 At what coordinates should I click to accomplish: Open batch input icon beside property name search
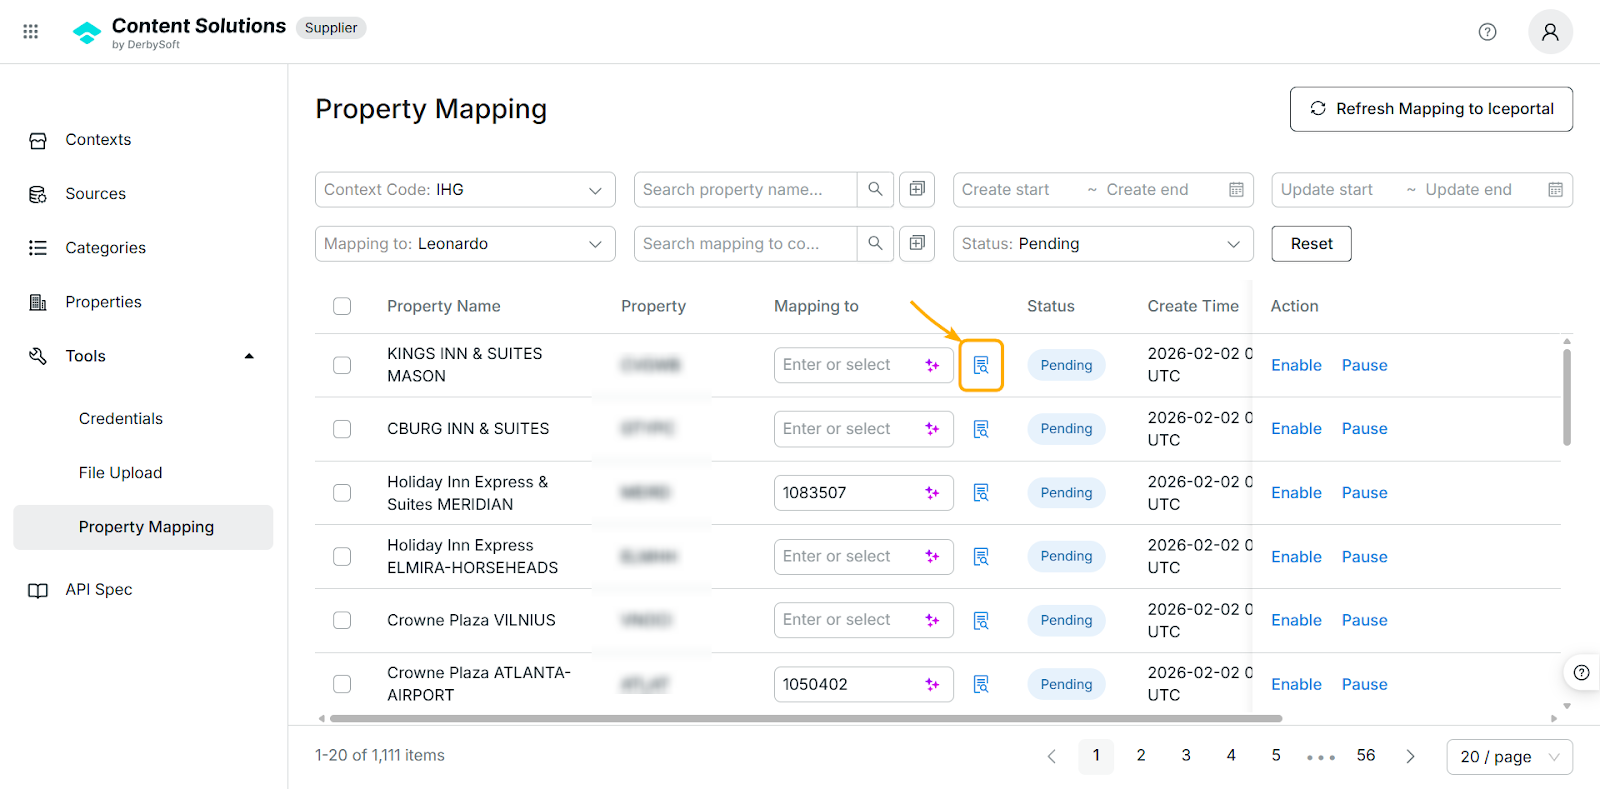[x=917, y=189]
